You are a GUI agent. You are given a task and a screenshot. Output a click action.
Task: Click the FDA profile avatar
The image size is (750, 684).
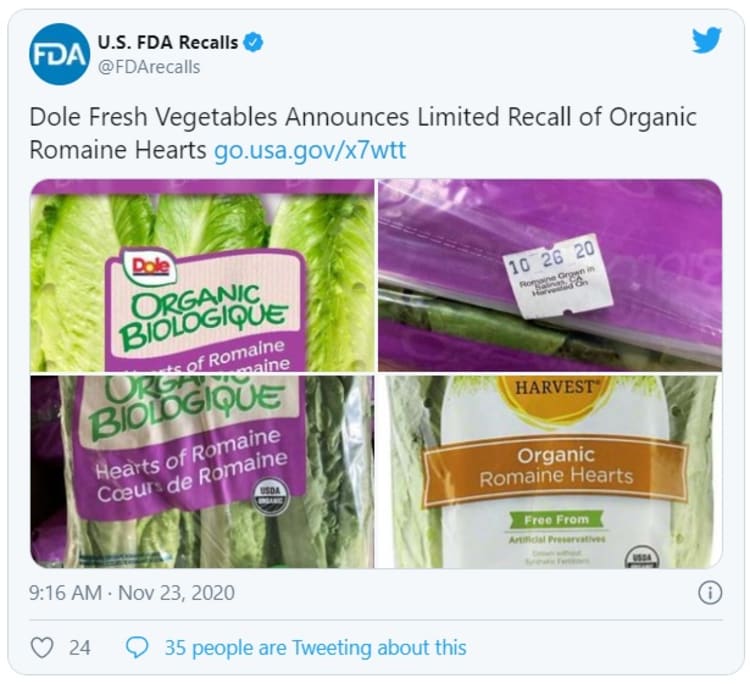(x=59, y=54)
